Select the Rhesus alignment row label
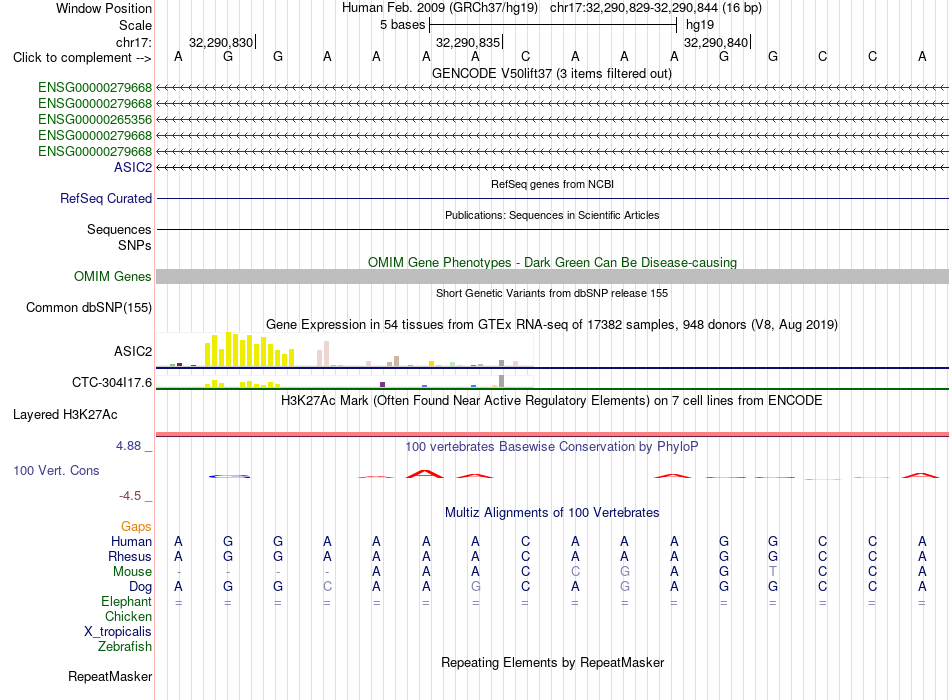Screen dimensions: 950x700 pos(130,556)
